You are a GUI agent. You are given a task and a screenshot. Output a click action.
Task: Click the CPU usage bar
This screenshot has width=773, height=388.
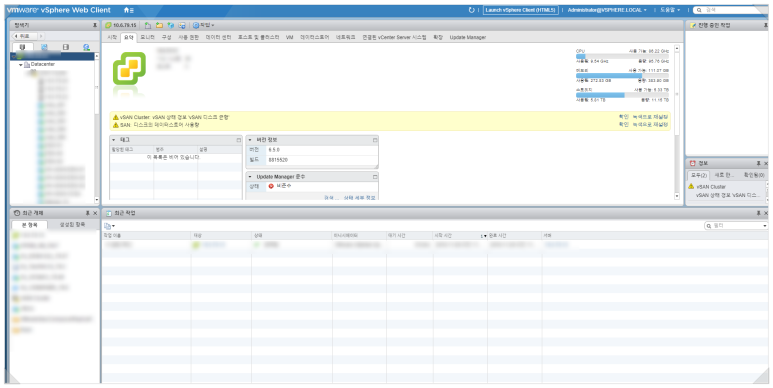(x=622, y=56)
